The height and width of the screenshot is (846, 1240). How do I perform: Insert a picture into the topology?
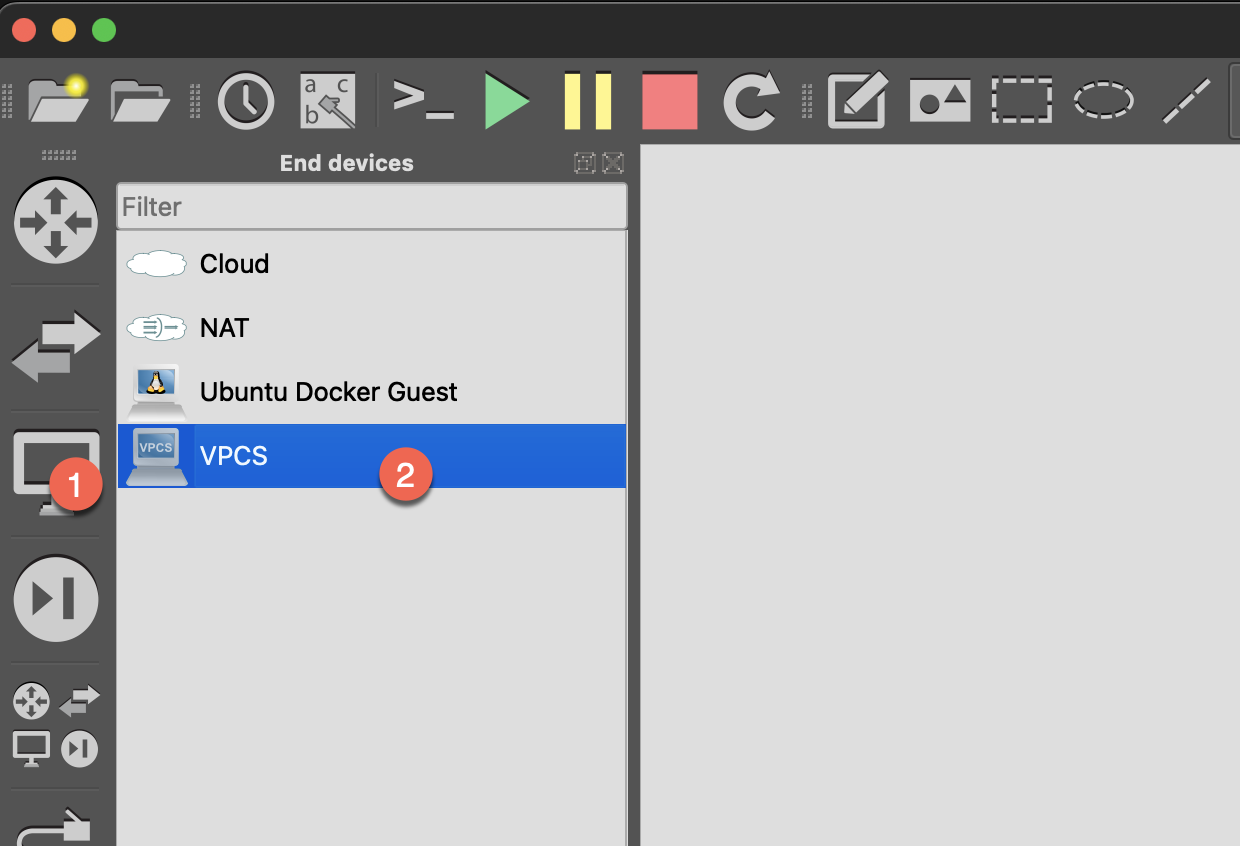[939, 100]
